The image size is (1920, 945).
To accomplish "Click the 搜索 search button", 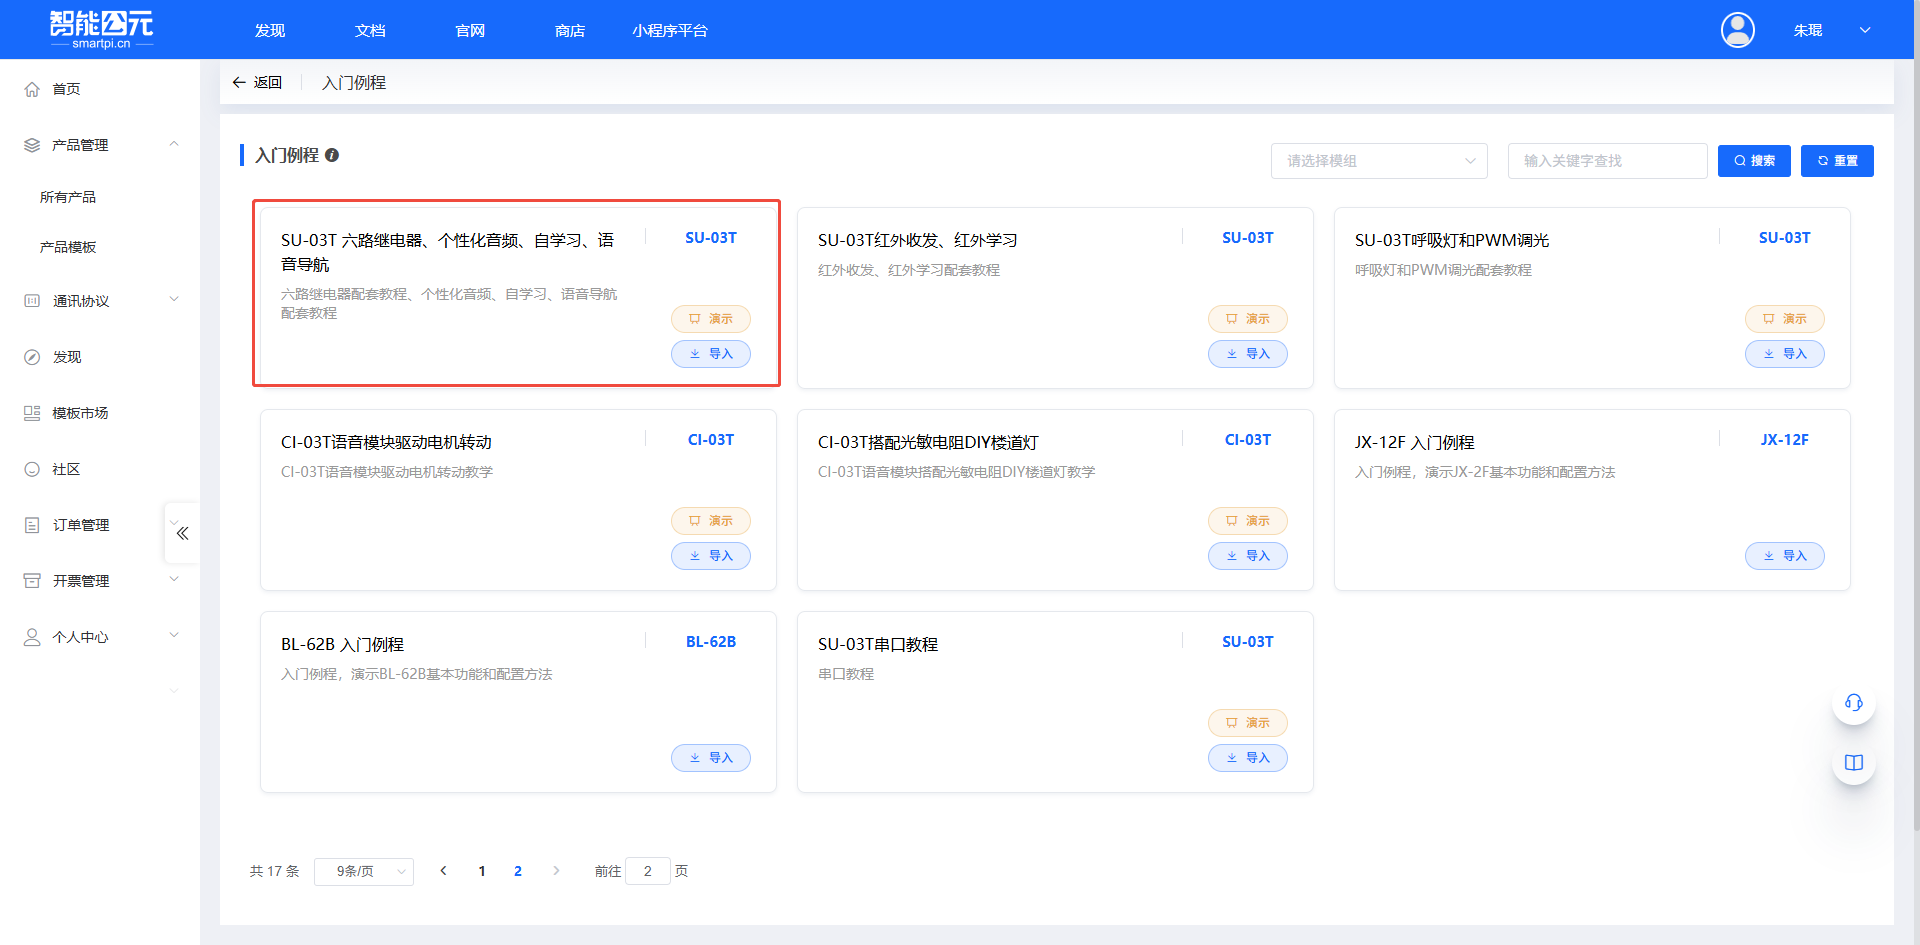I will click(x=1754, y=161).
